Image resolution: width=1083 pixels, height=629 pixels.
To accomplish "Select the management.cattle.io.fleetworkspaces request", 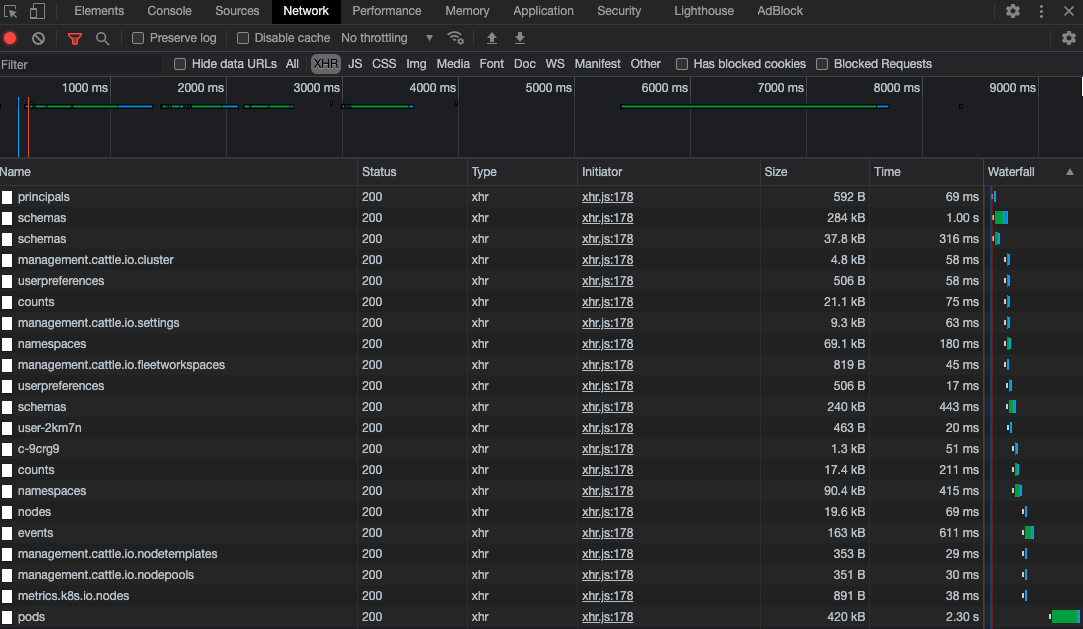I will [122, 365].
